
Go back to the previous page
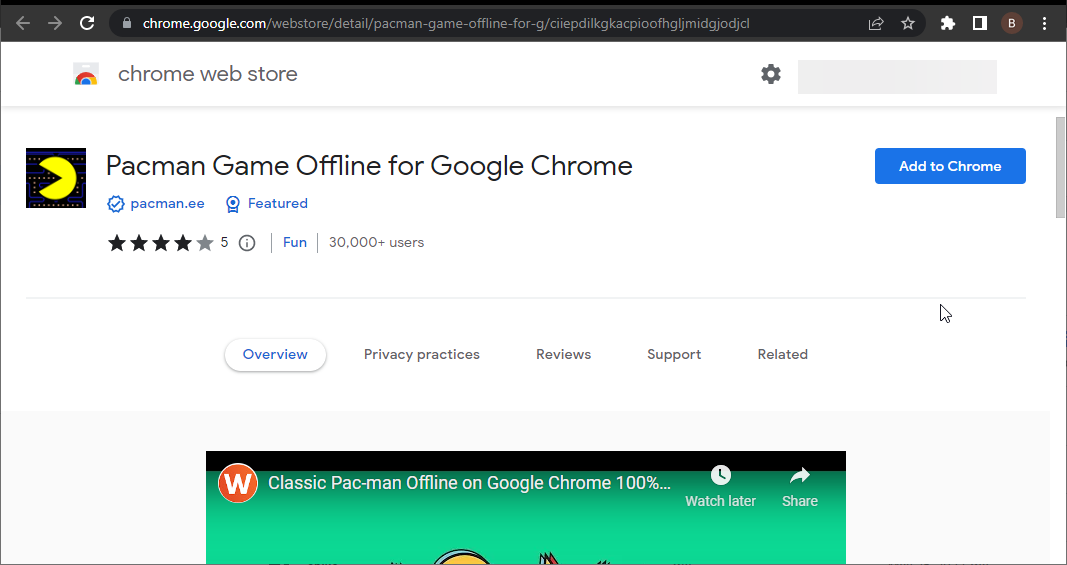(x=23, y=23)
